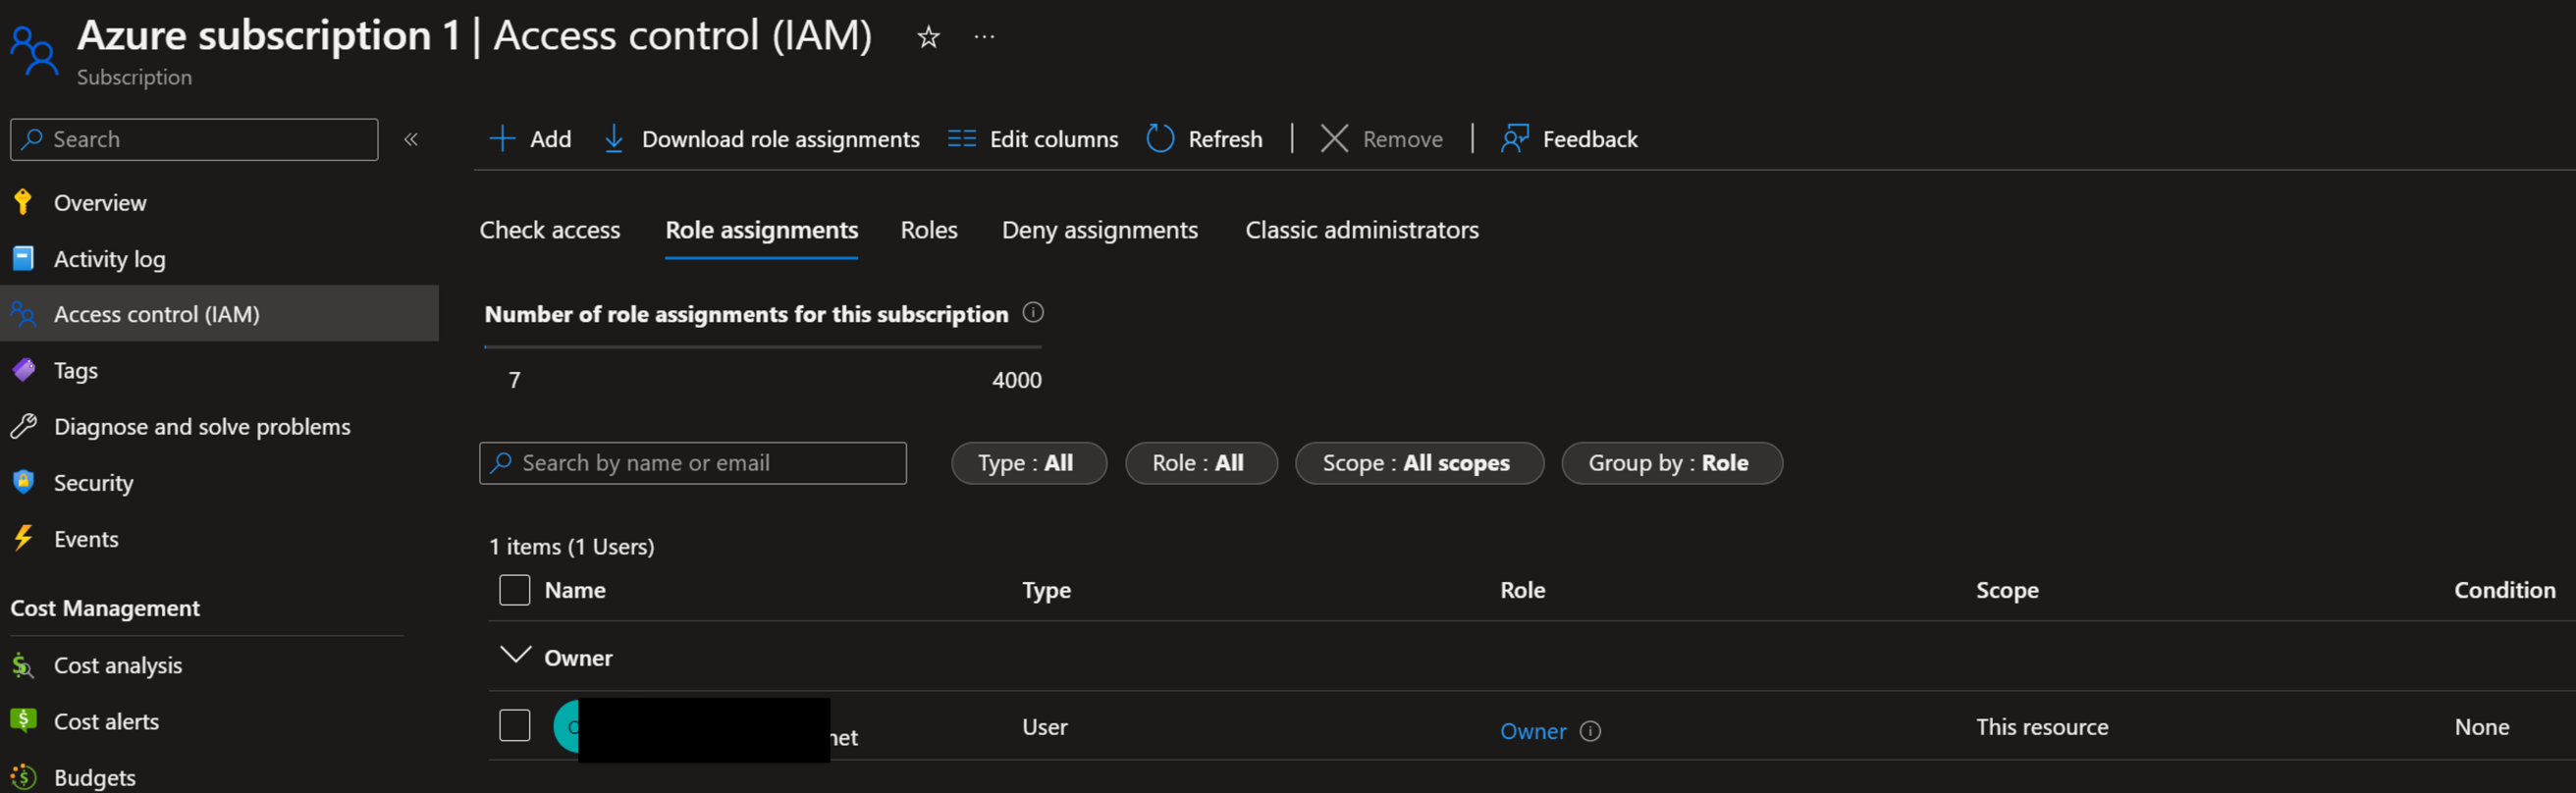
Task: Click the user avatar in Owner row
Action: coord(567,727)
